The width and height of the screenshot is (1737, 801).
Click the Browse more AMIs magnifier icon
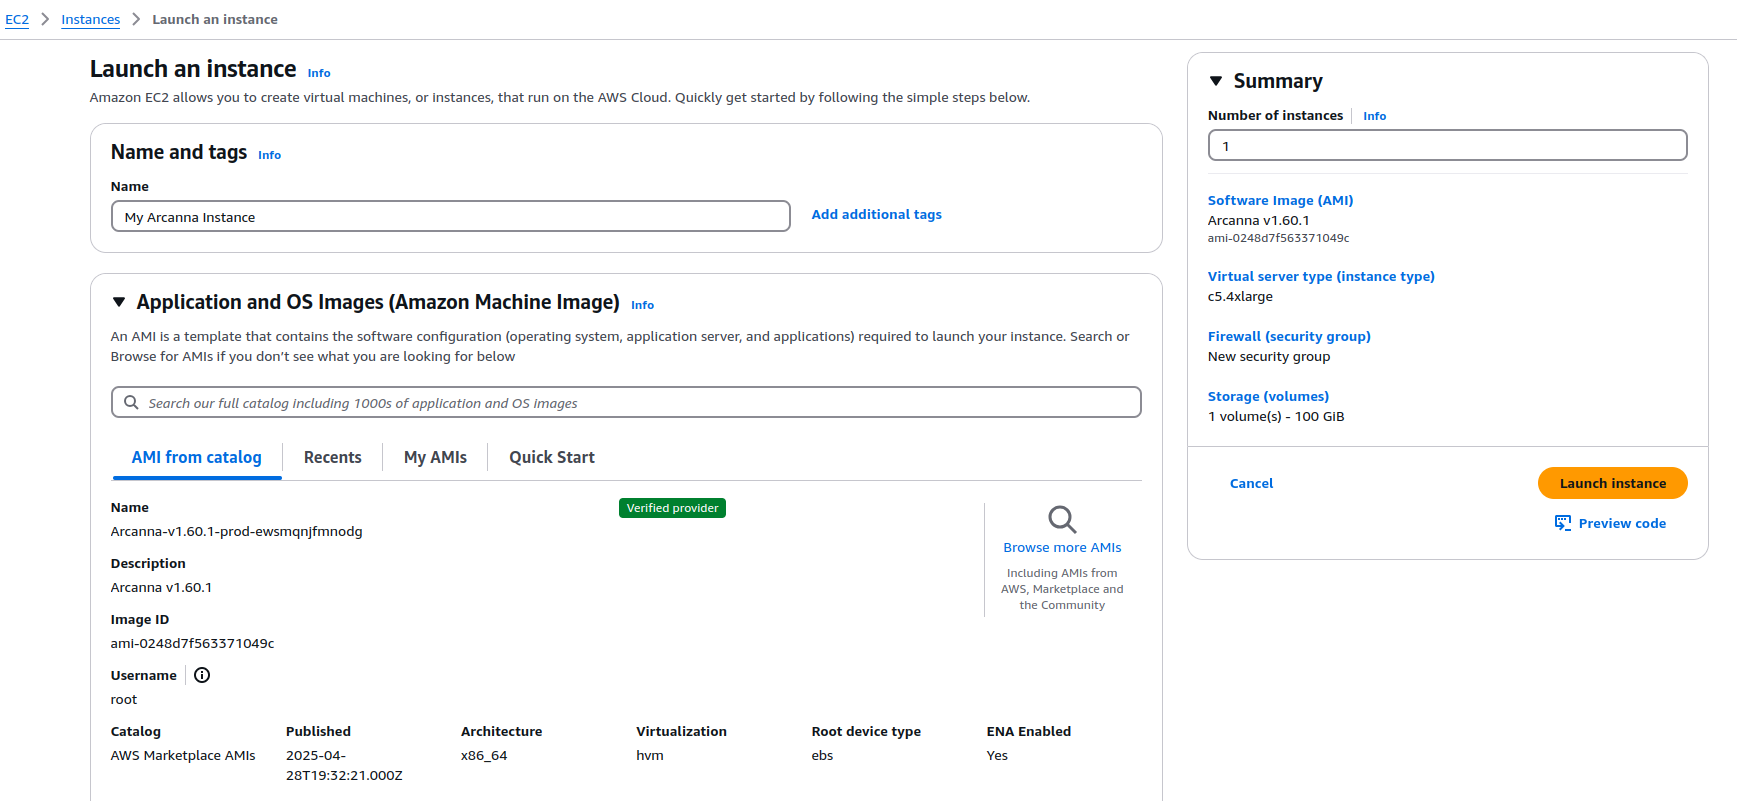tap(1062, 519)
